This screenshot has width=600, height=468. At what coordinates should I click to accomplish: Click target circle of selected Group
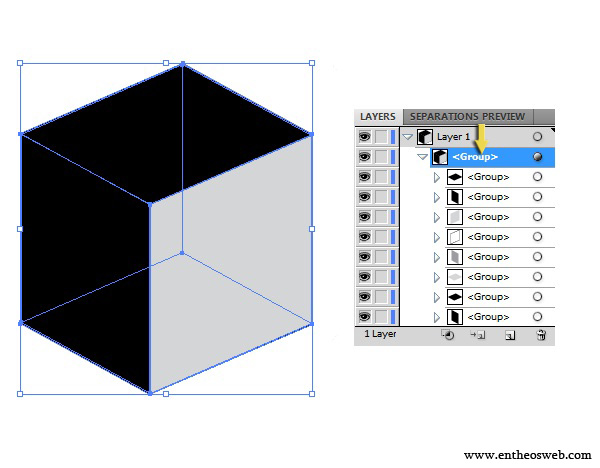[538, 157]
